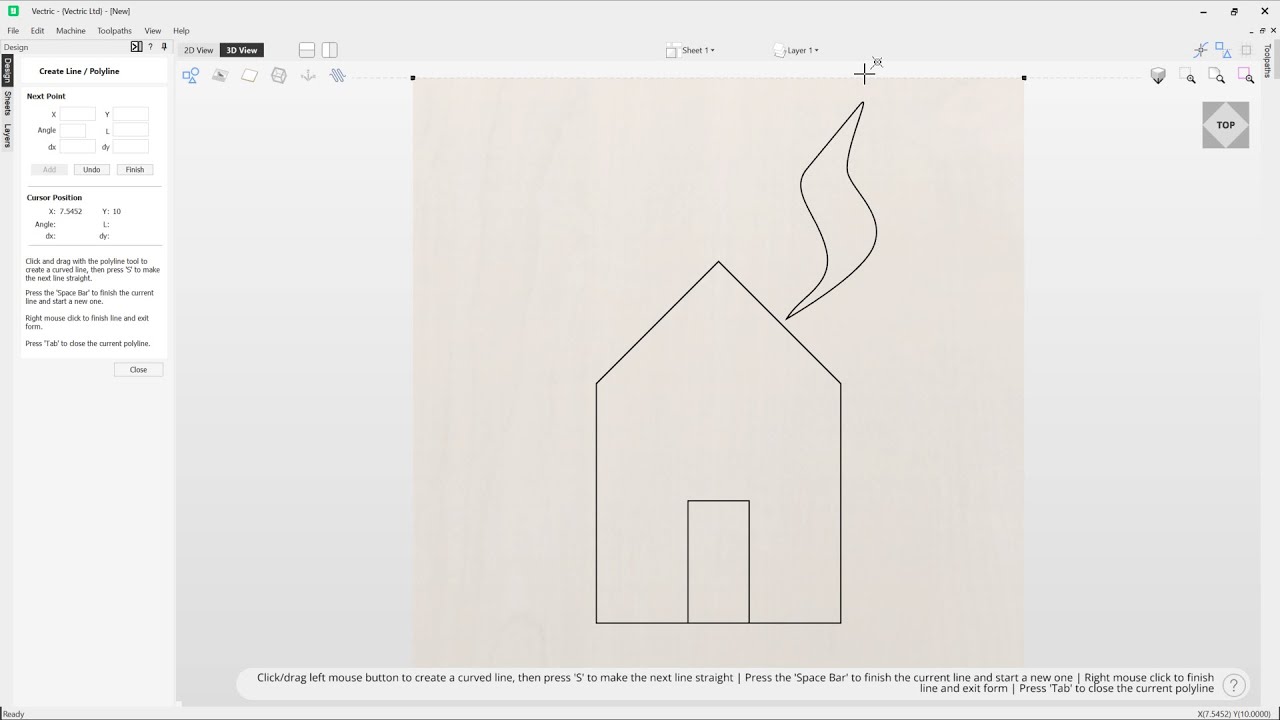The height and width of the screenshot is (720, 1280).
Task: Split the view horizontally with the tile icon
Action: coord(307,50)
